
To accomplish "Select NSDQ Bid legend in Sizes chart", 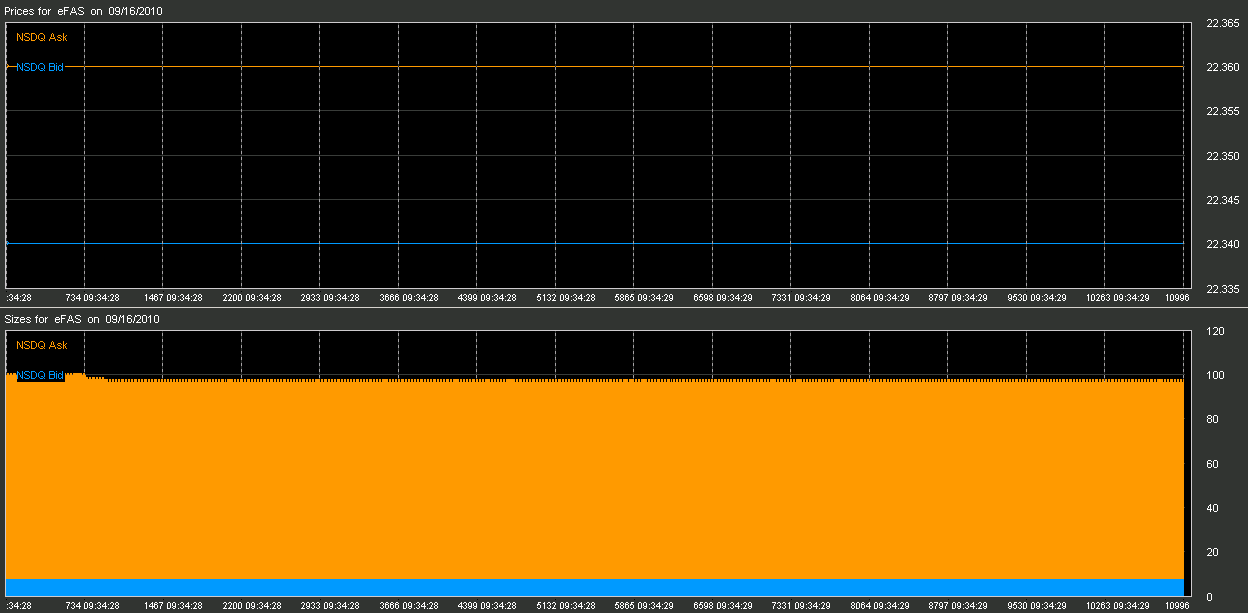I will [x=40, y=375].
